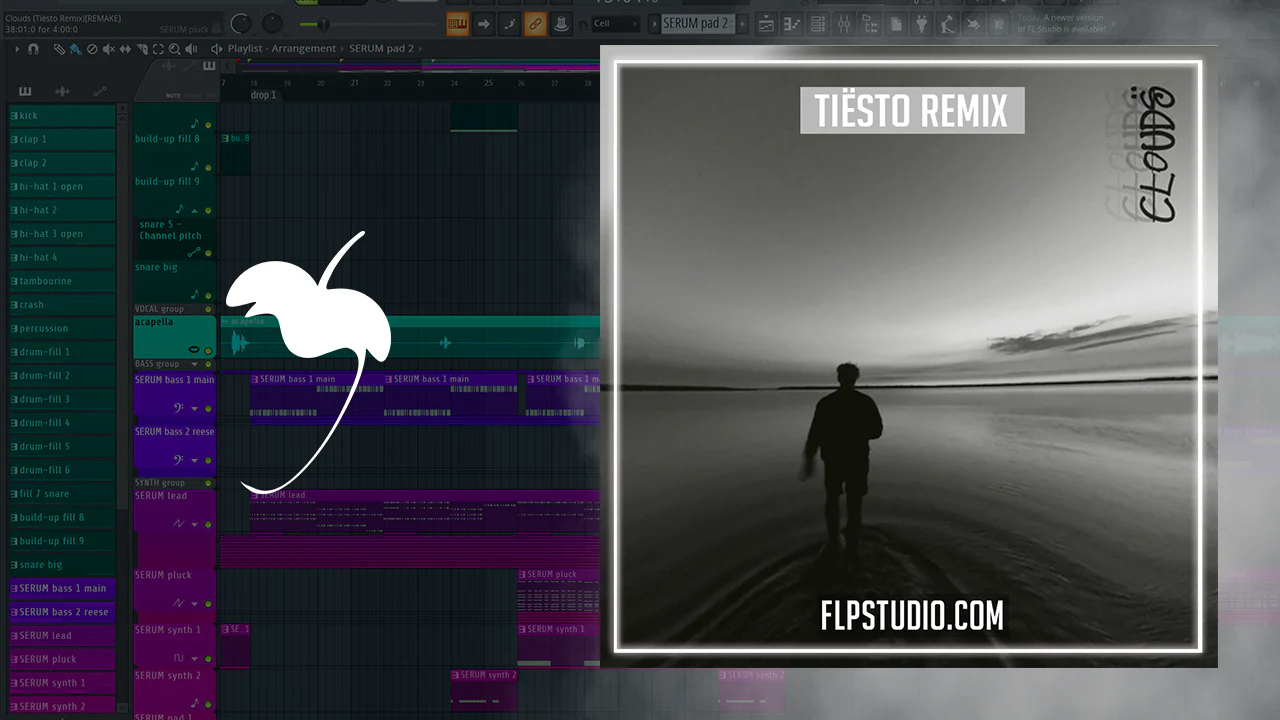Select the playlist Paint brush tool
The height and width of the screenshot is (720, 1280).
click(x=75, y=48)
